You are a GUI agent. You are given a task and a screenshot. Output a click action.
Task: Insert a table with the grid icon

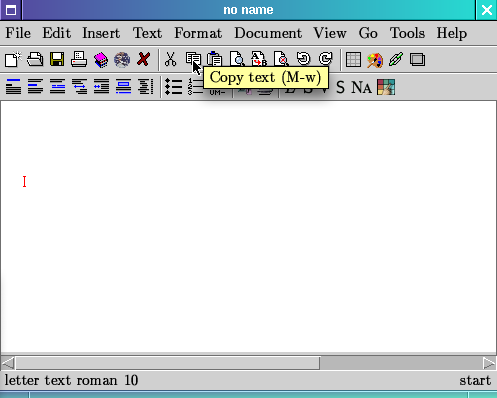[353, 60]
